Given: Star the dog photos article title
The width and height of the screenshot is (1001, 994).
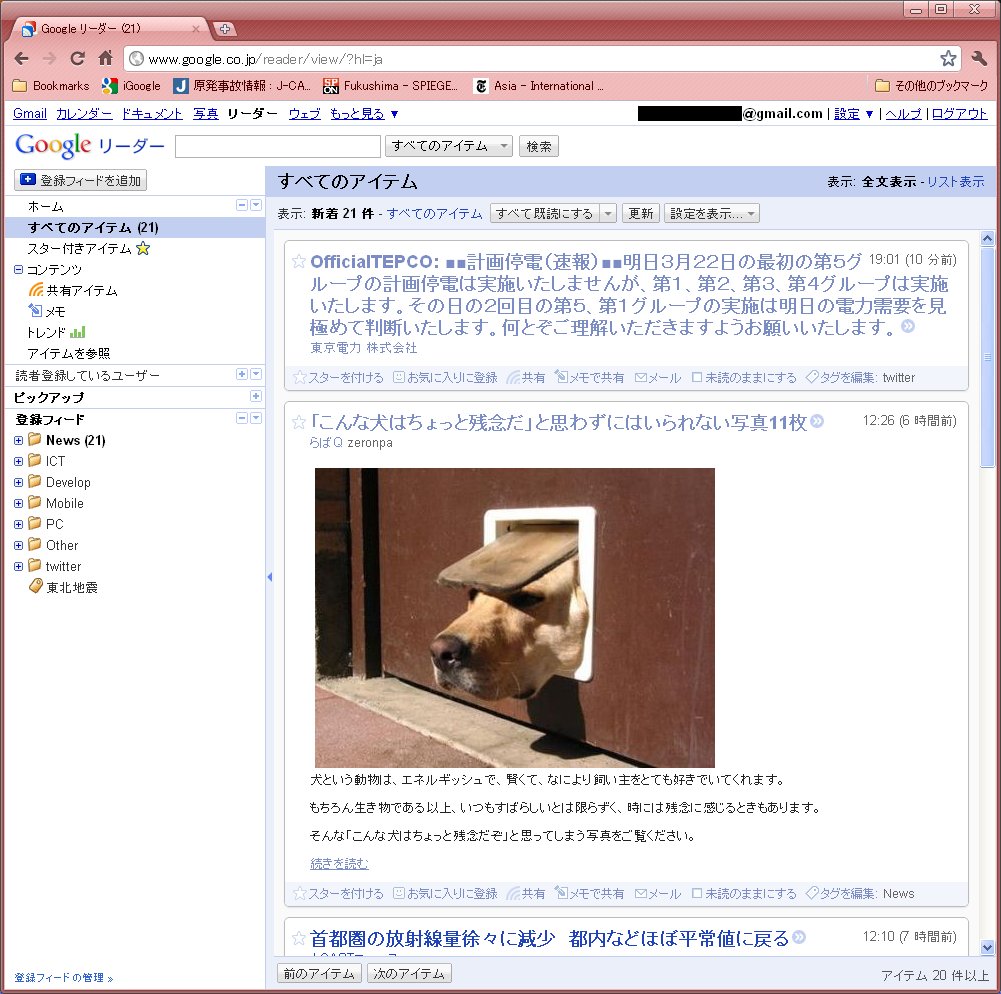Looking at the screenshot, I should 298,422.
